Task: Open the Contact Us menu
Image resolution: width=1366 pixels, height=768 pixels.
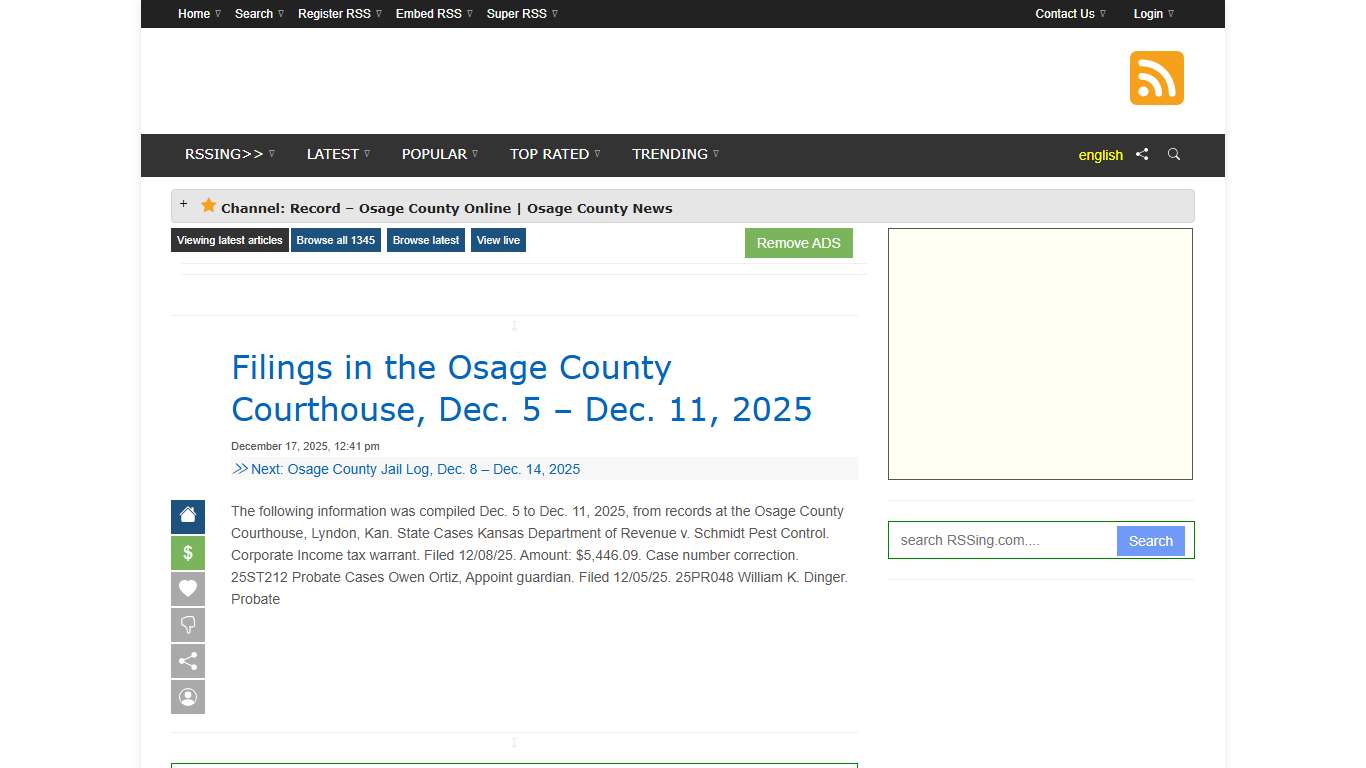Action: coord(1064,13)
